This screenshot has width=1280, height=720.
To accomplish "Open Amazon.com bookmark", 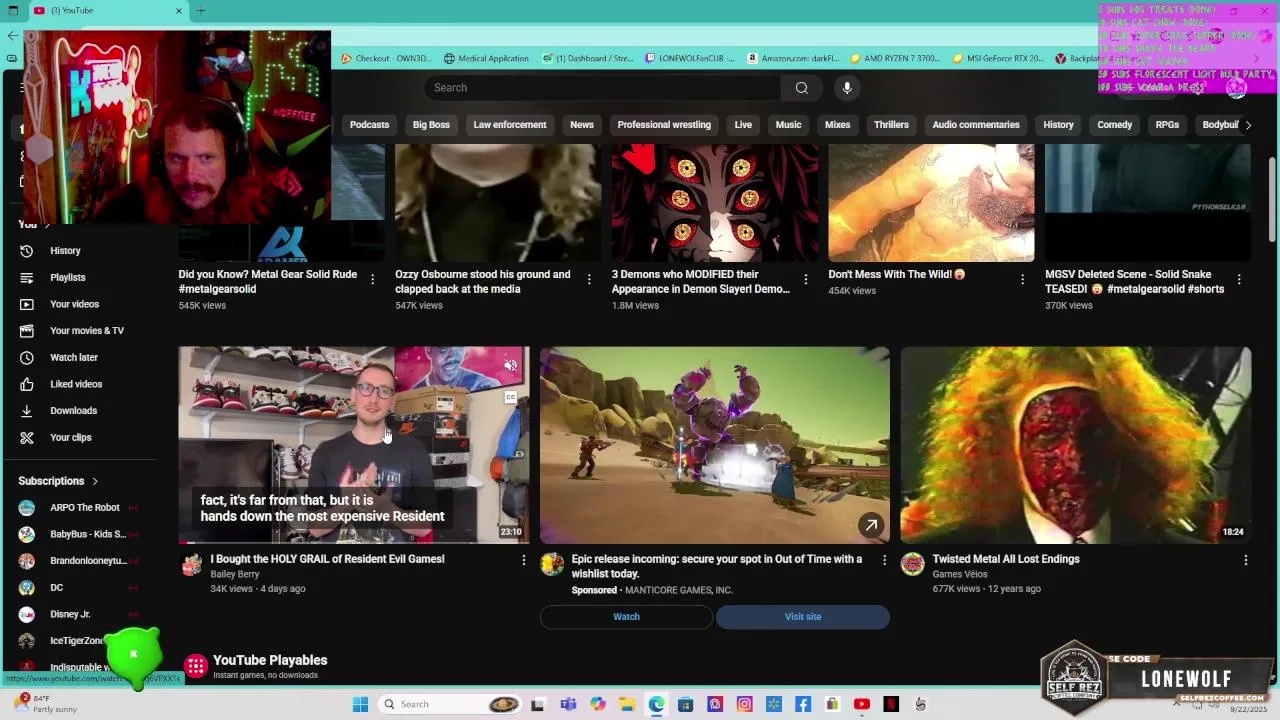I will pyautogui.click(x=792, y=58).
